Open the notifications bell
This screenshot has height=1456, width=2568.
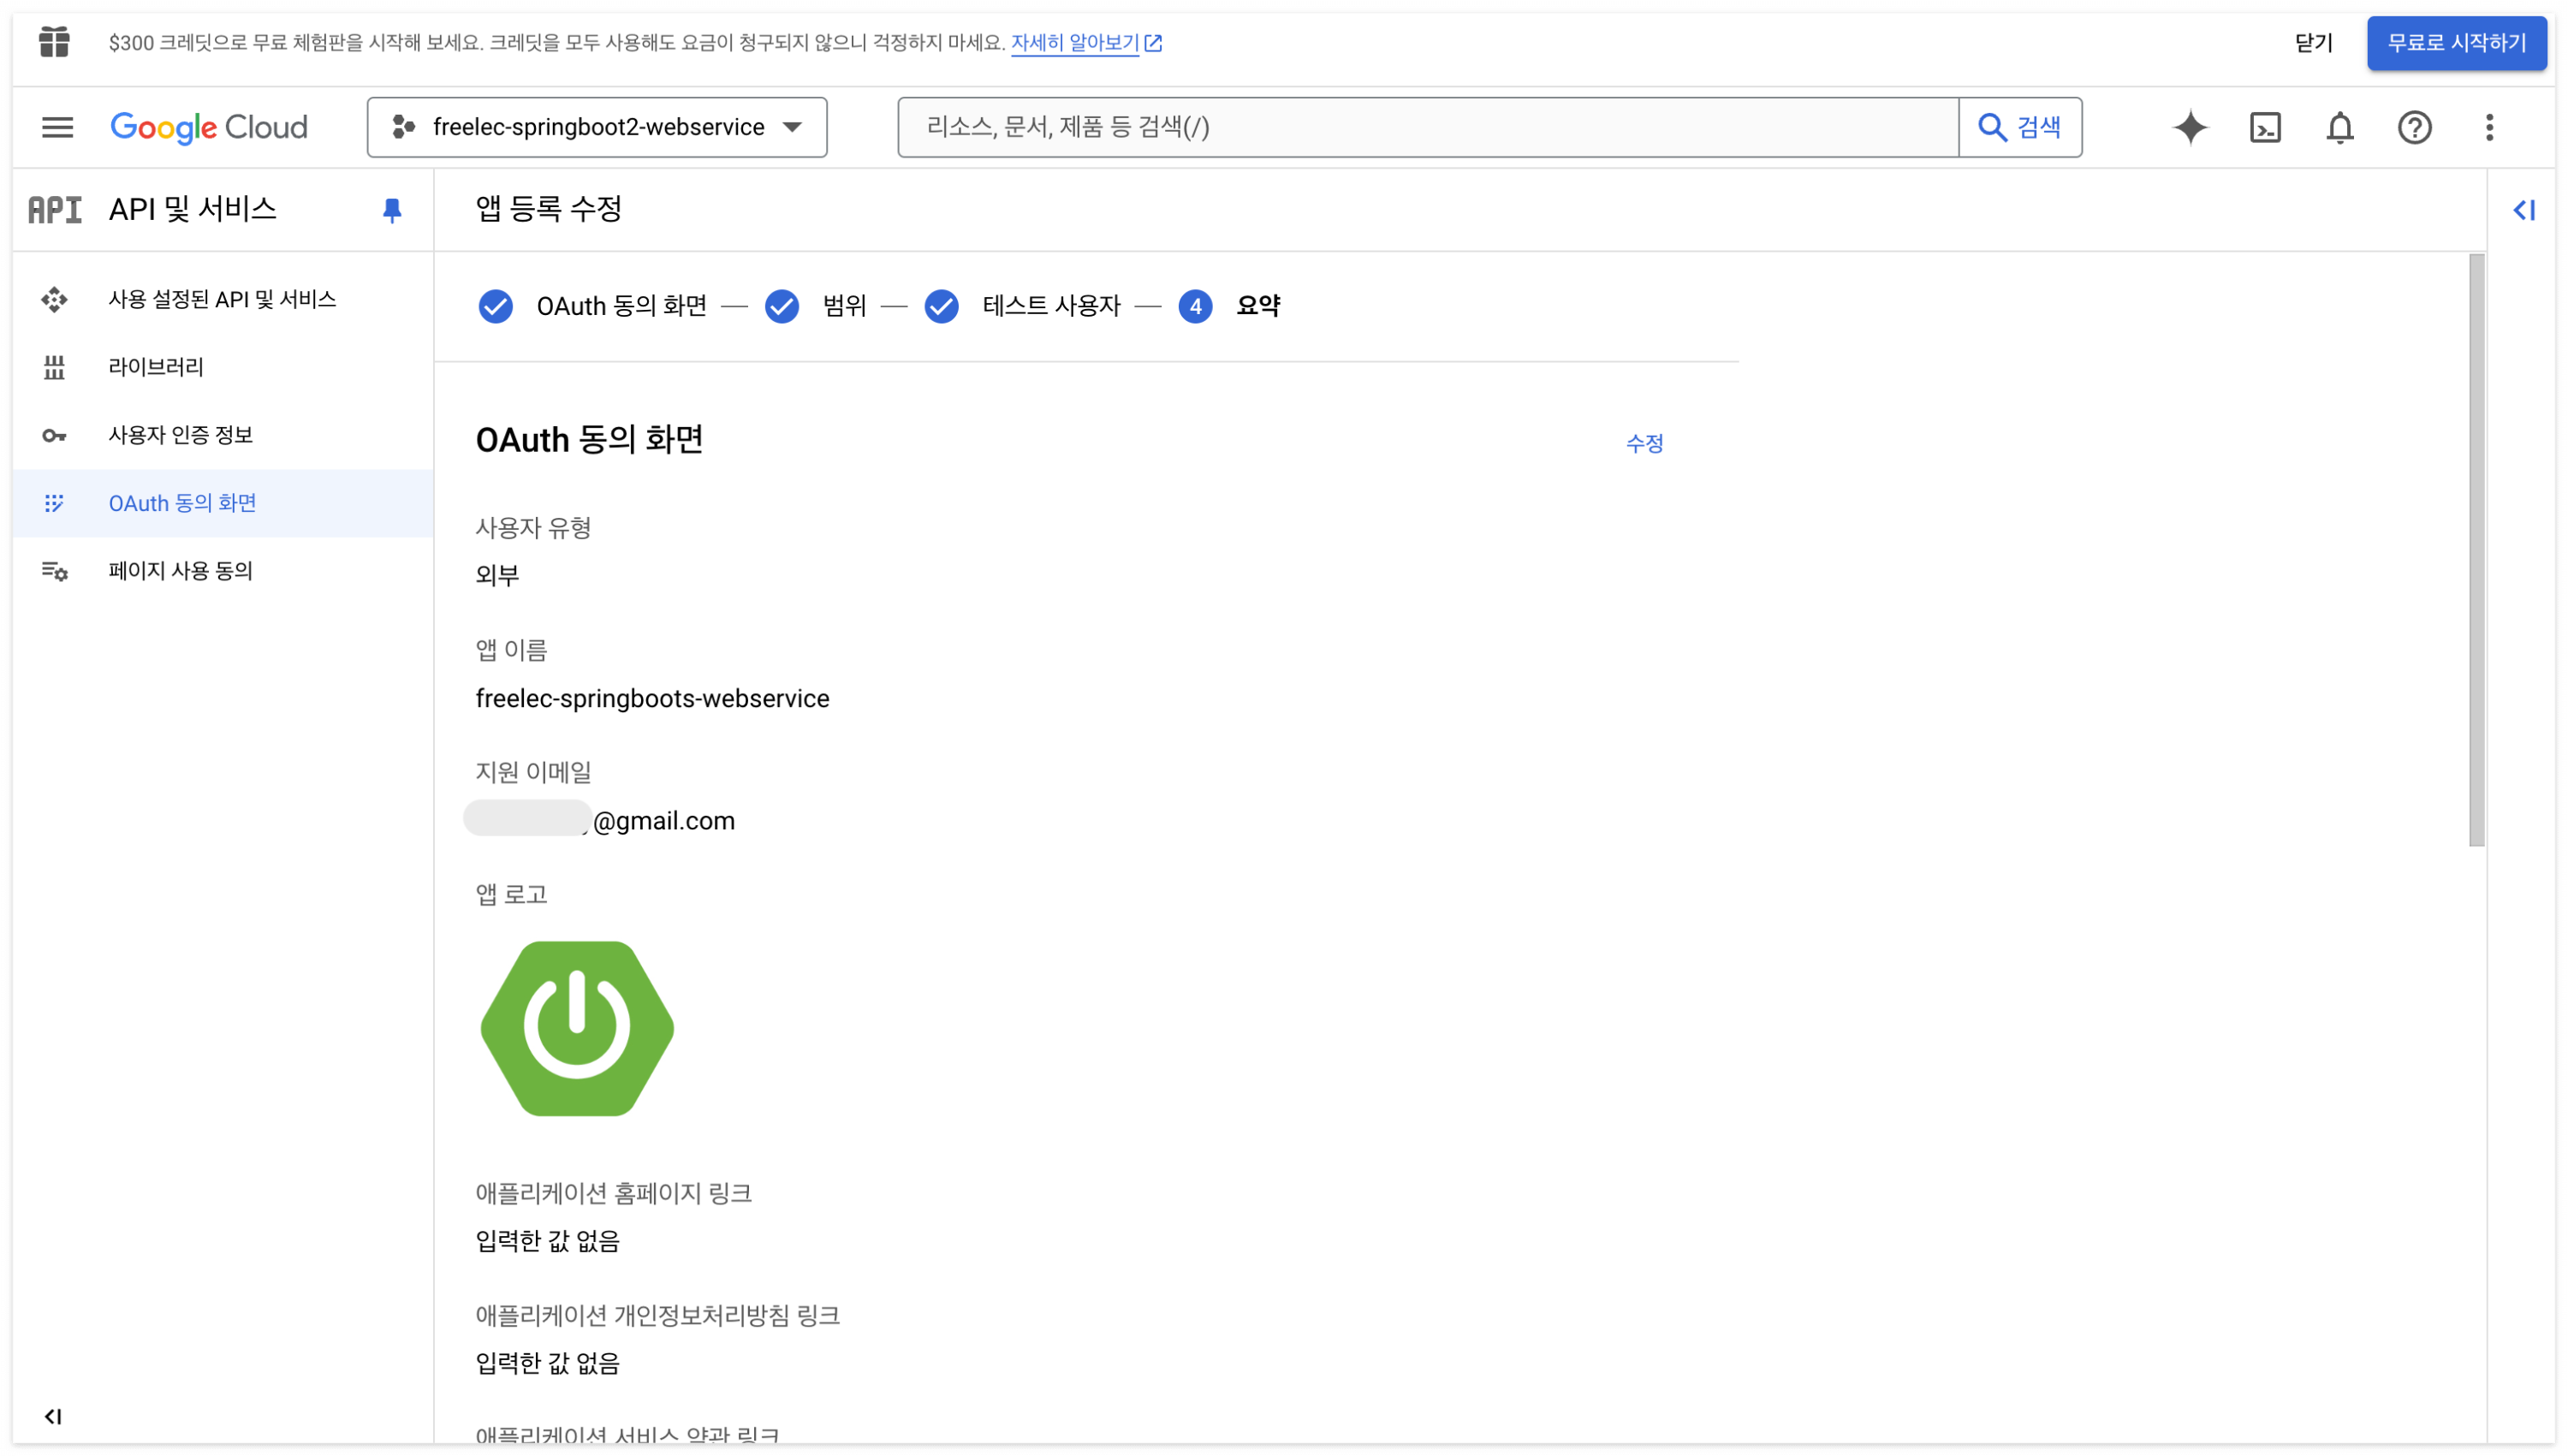tap(2339, 127)
